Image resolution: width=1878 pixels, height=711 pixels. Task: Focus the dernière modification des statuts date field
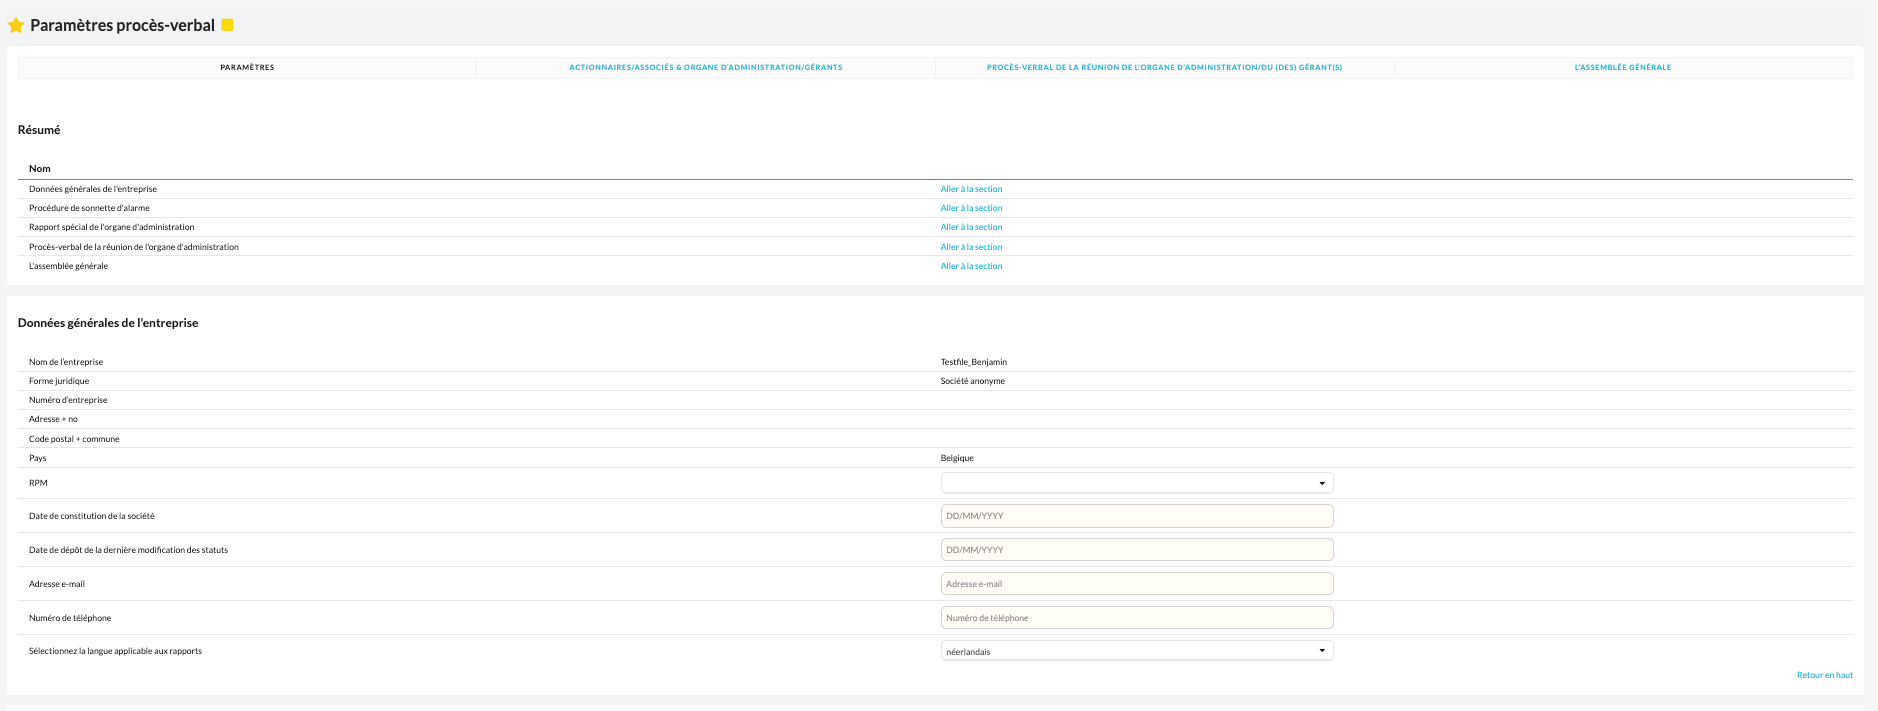click(1137, 550)
